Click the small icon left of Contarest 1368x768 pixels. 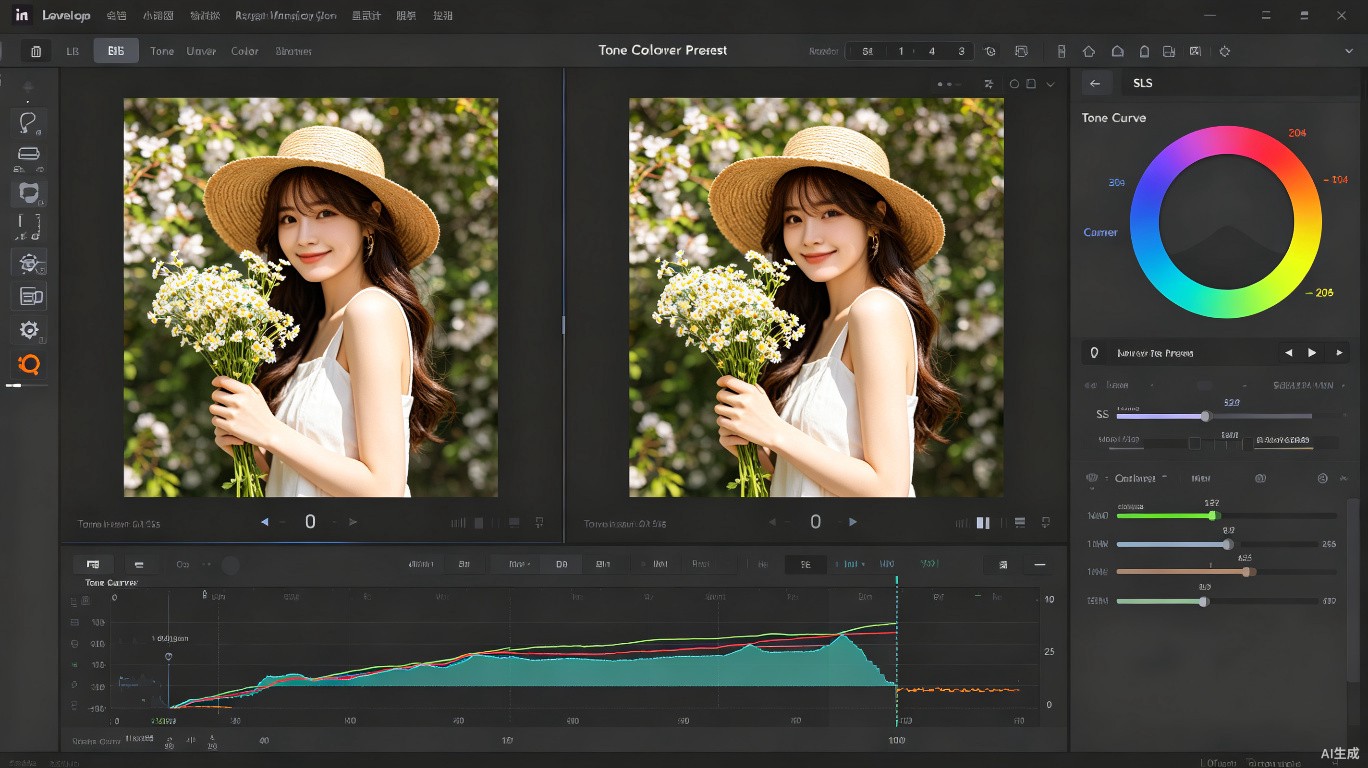pos(1092,478)
